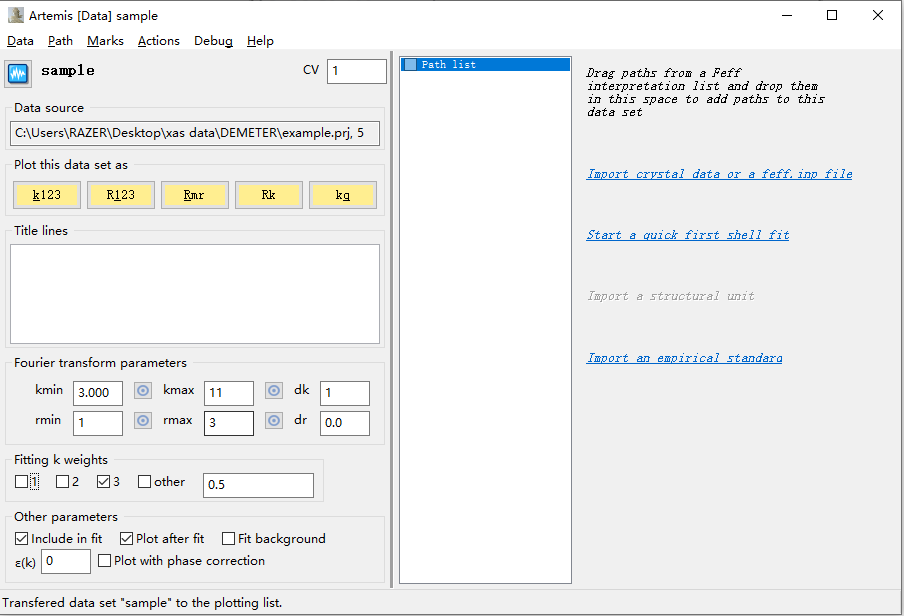Click the rmax pluck target icon

[x=274, y=420]
